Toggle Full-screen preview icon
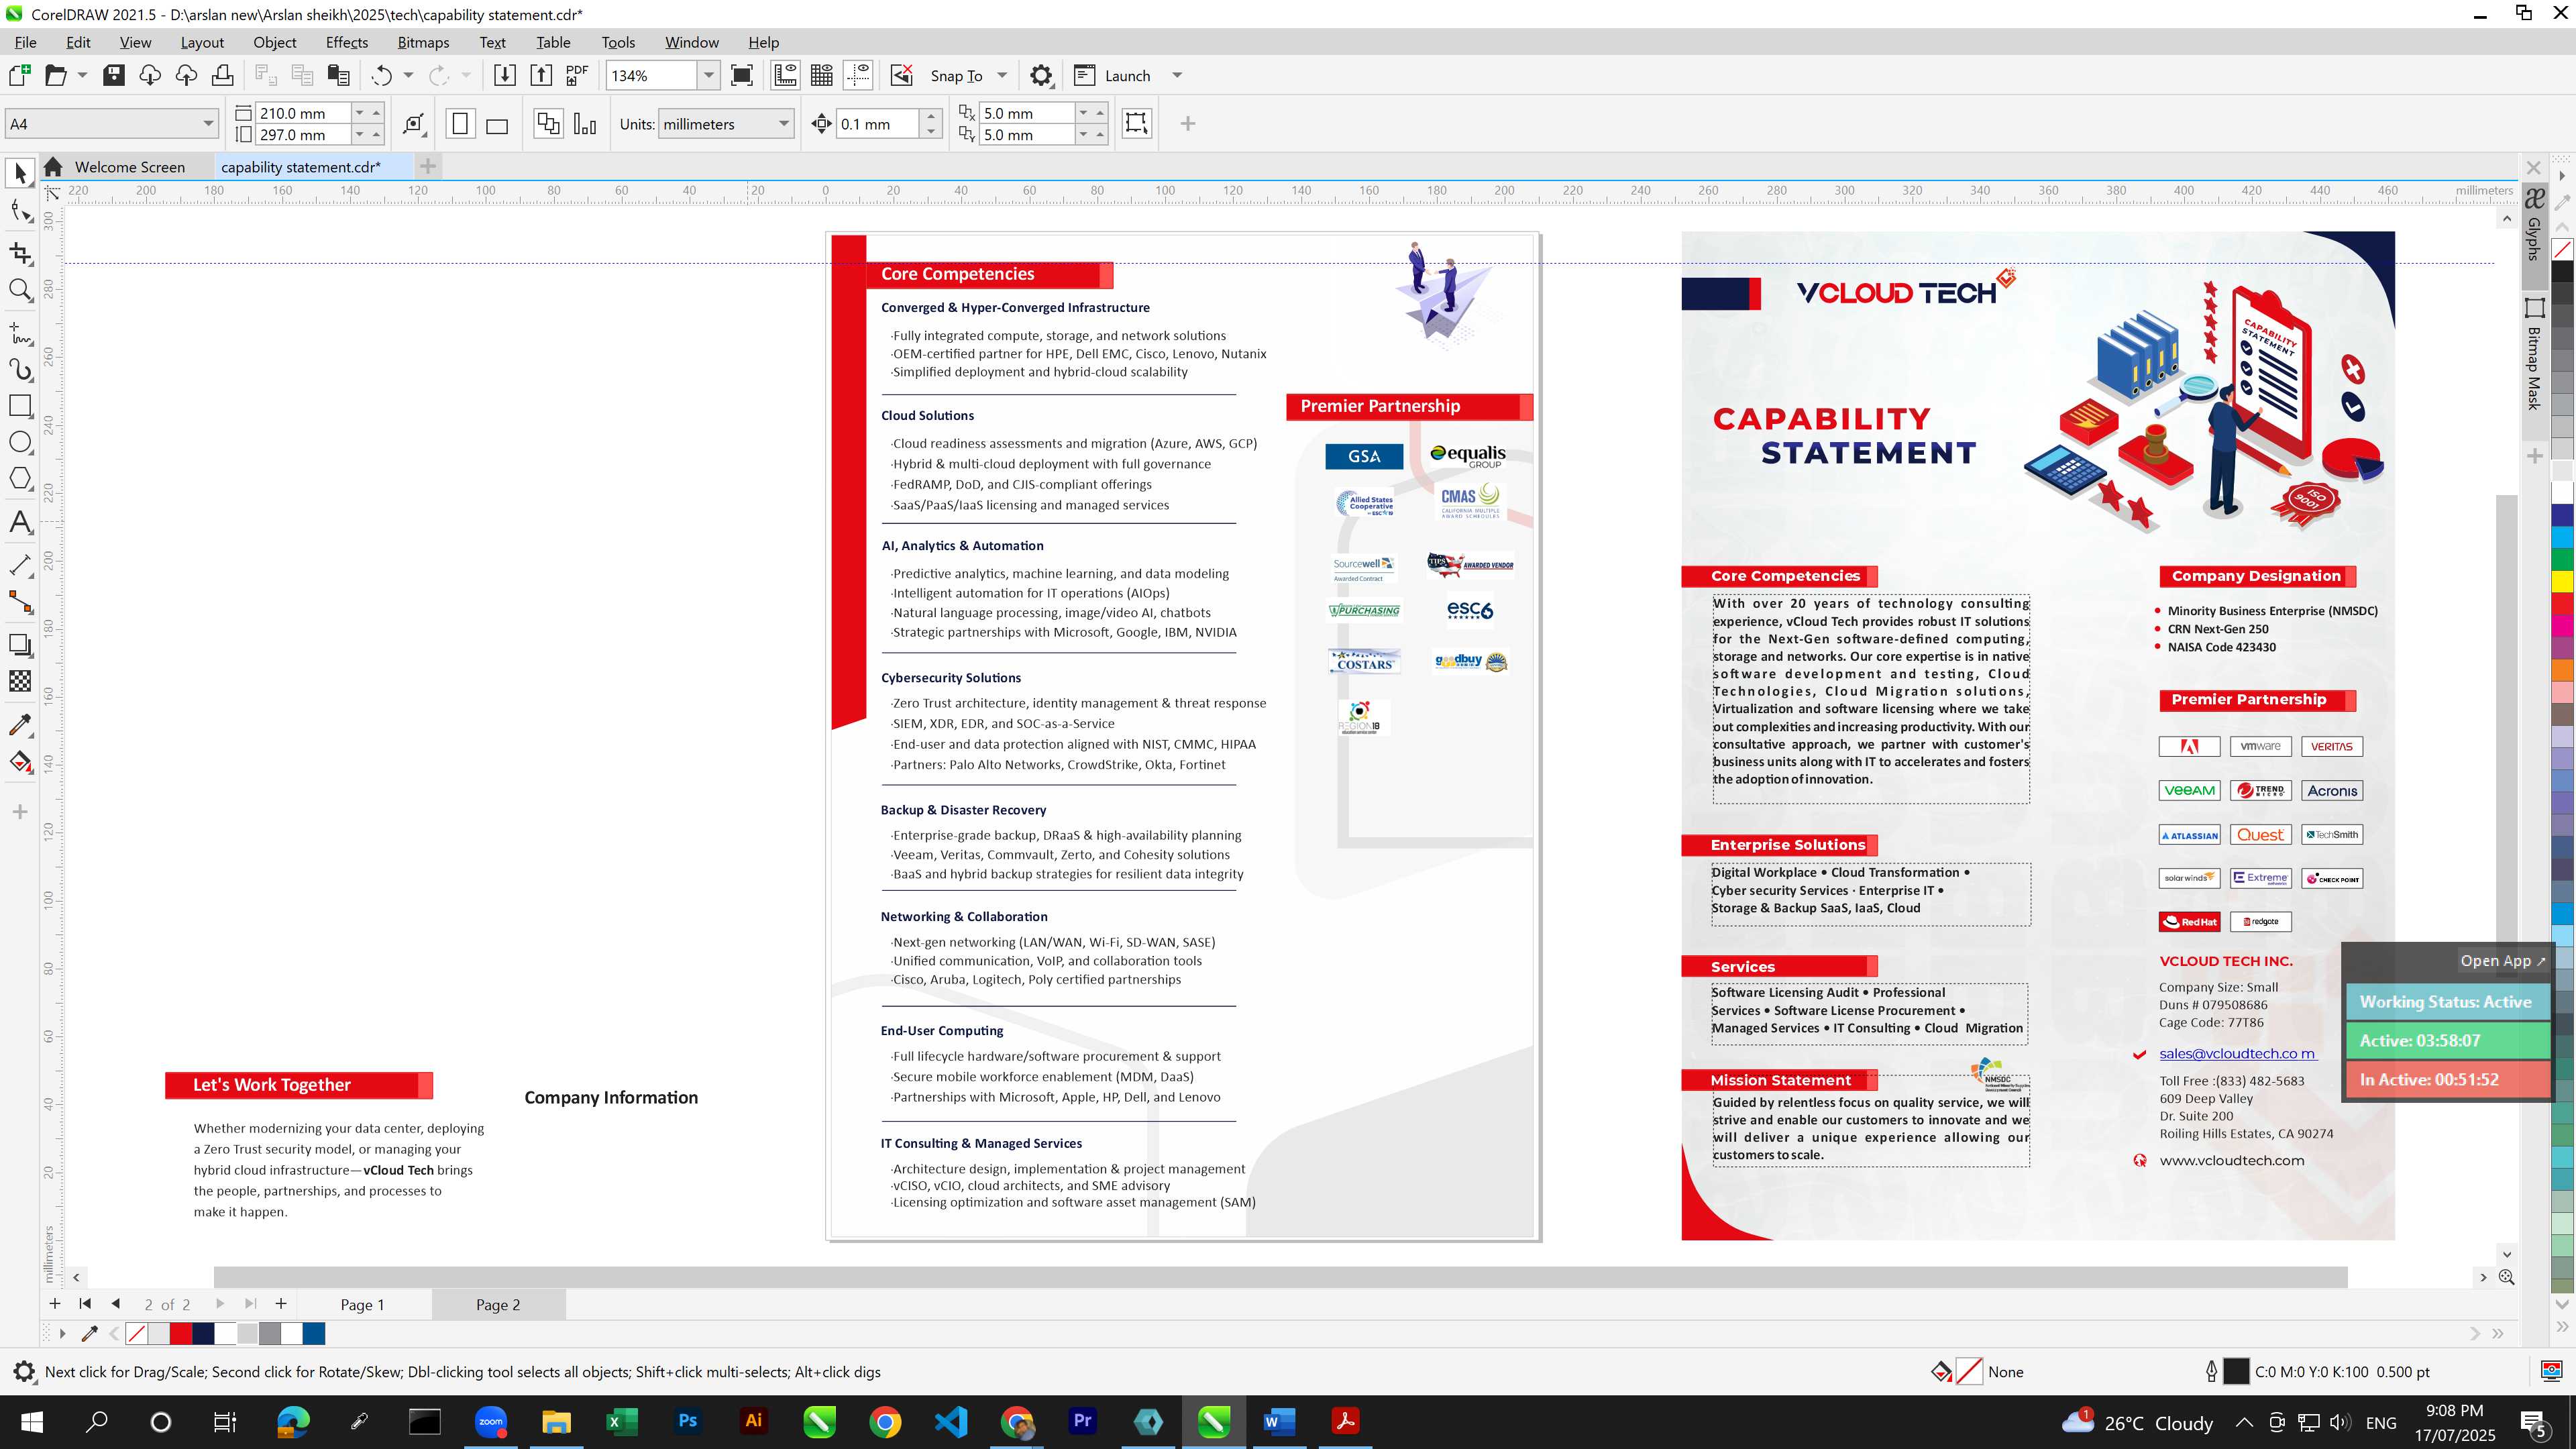Image resolution: width=2576 pixels, height=1449 pixels. pos(742,76)
